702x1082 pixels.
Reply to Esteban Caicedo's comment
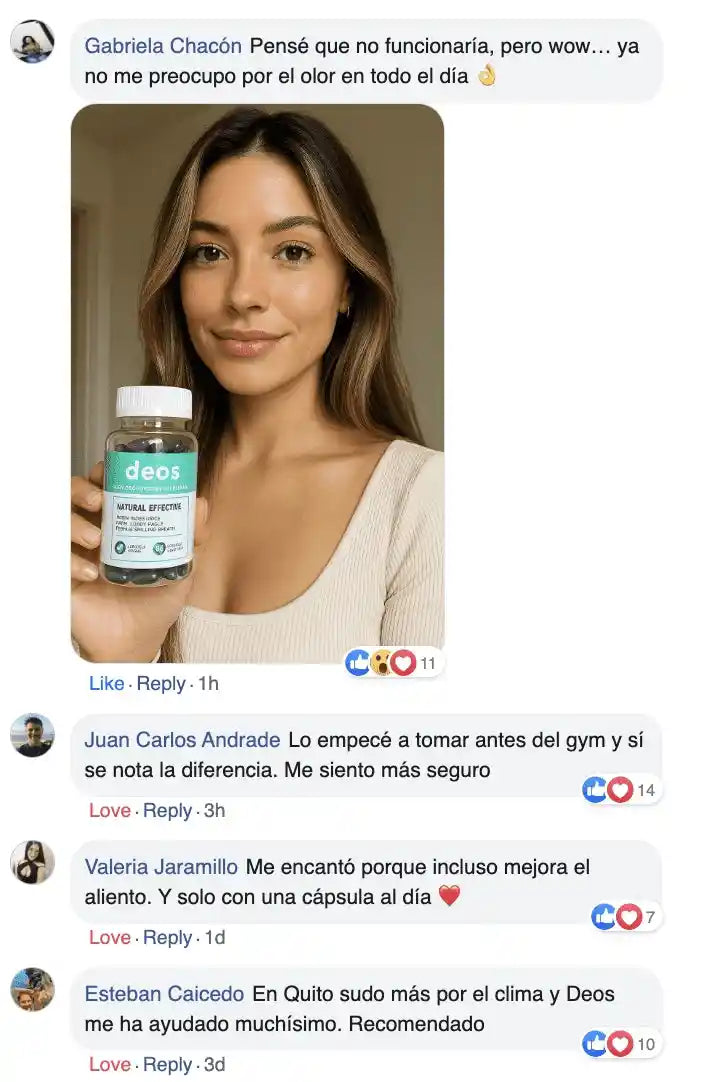pos(167,1064)
